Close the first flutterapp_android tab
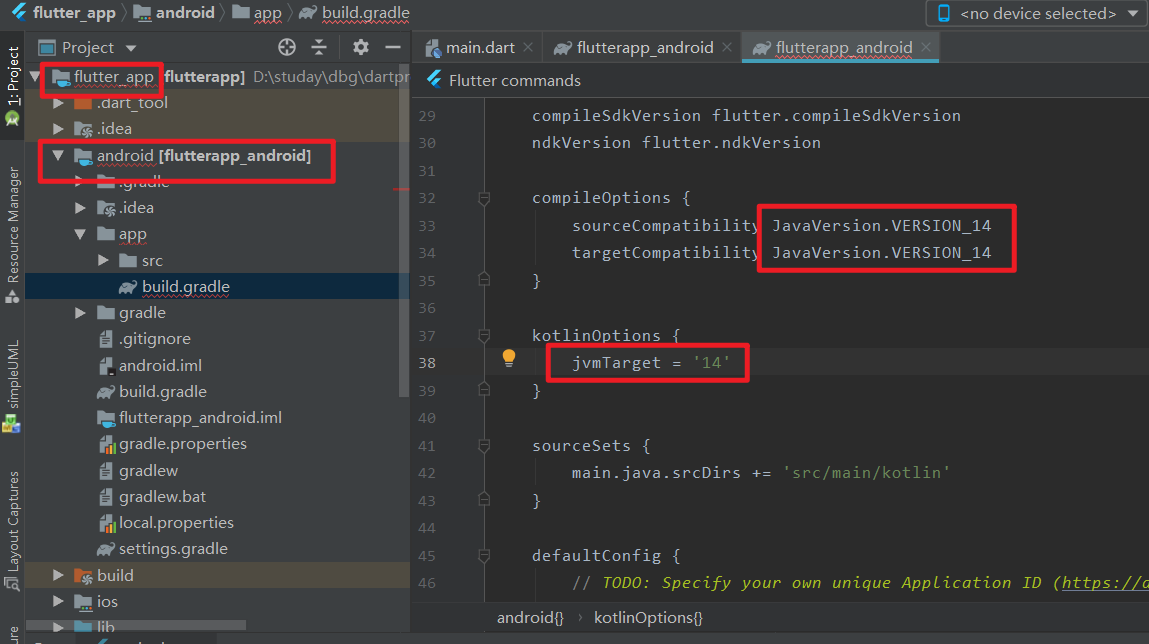Screen dimensions: 1149x644 726,47
